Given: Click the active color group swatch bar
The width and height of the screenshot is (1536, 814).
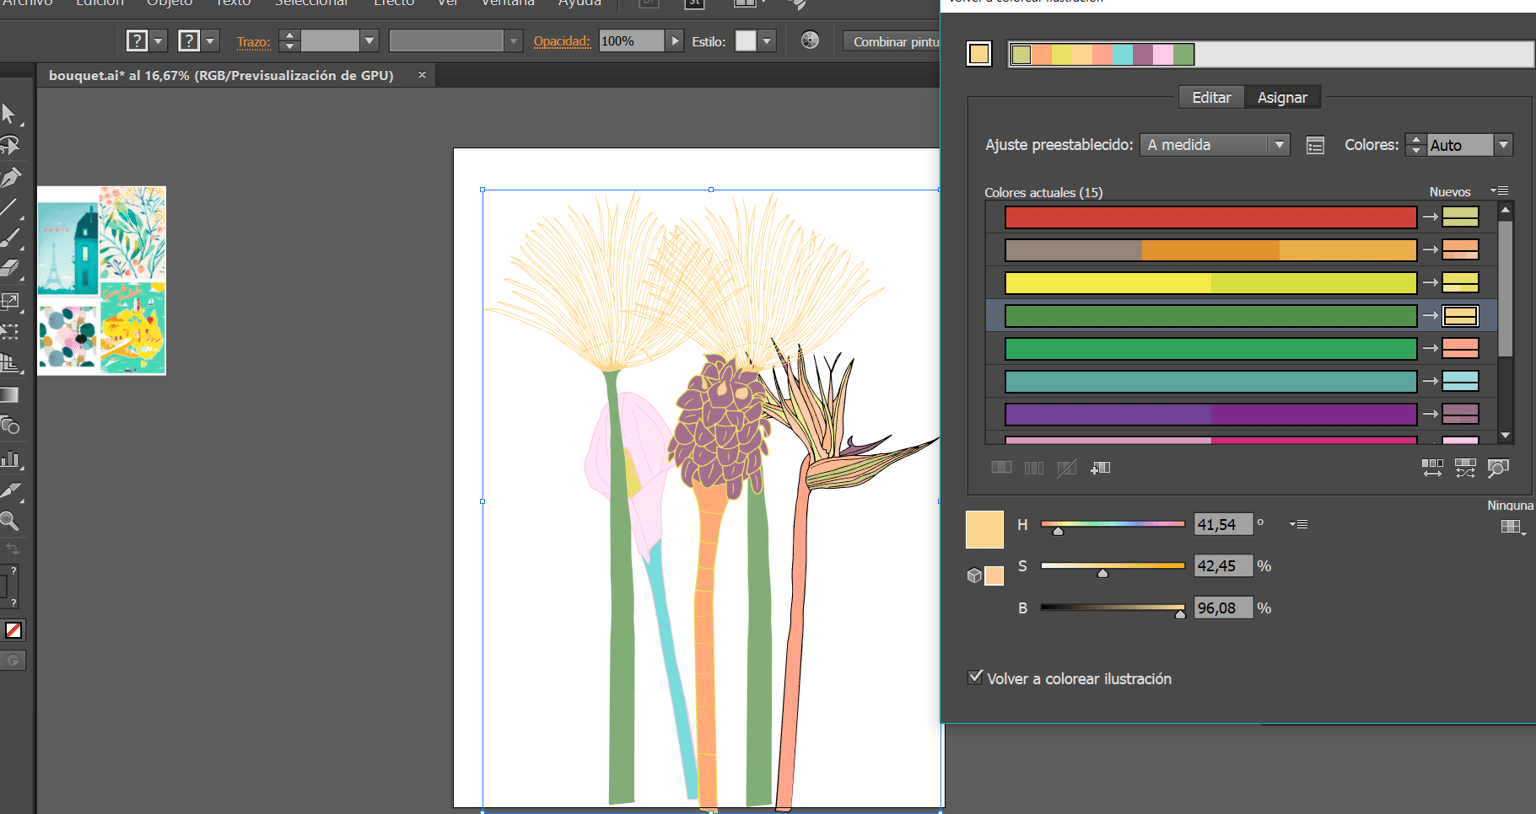Looking at the screenshot, I should tap(1102, 54).
